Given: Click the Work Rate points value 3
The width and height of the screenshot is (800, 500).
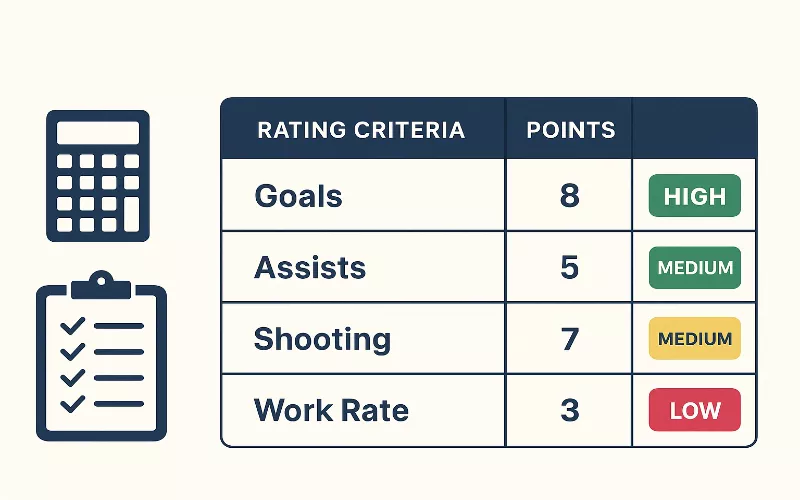Looking at the screenshot, I should [570, 410].
